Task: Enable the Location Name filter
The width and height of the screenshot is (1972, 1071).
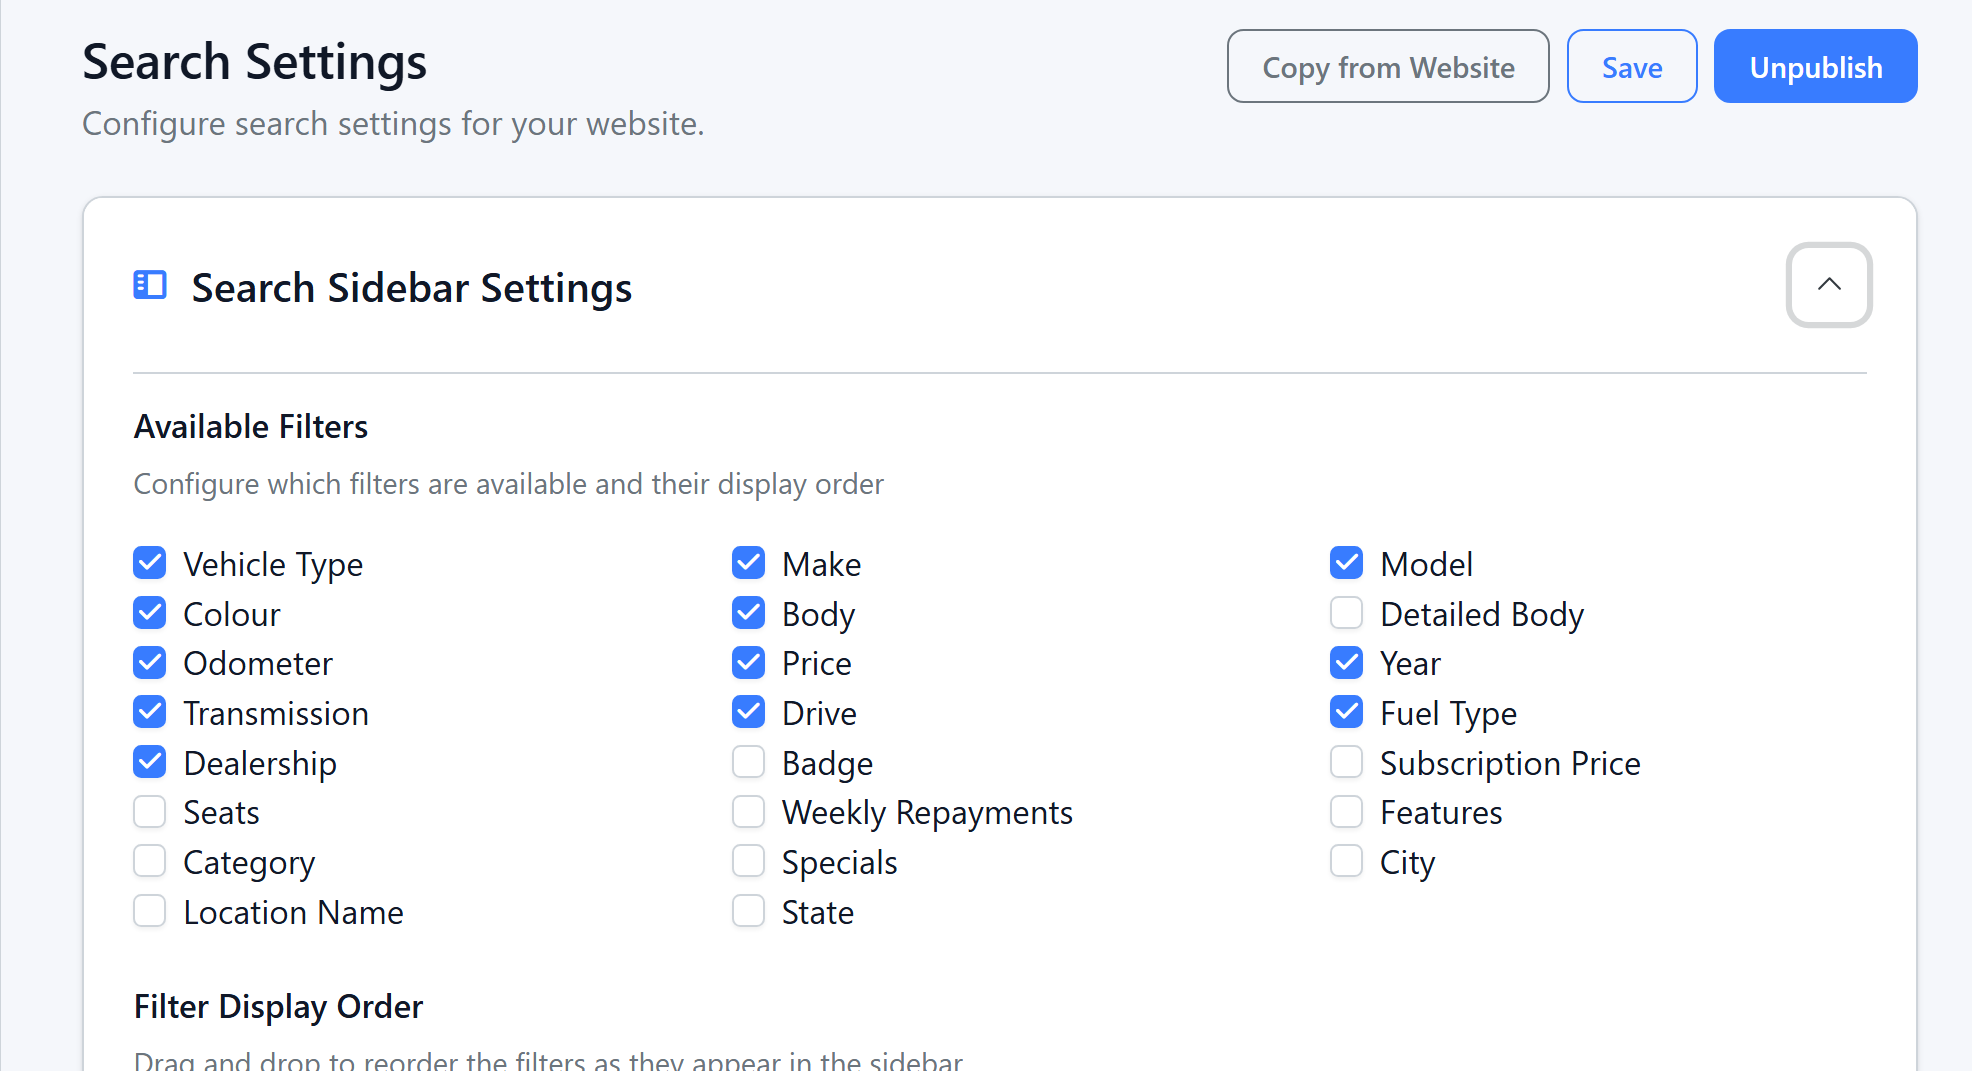Action: point(150,911)
